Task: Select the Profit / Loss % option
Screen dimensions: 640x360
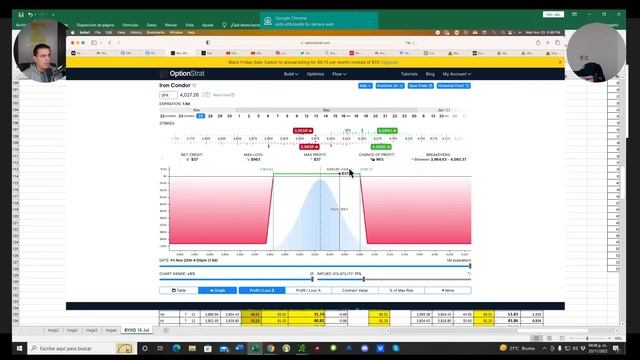Action: coord(308,290)
